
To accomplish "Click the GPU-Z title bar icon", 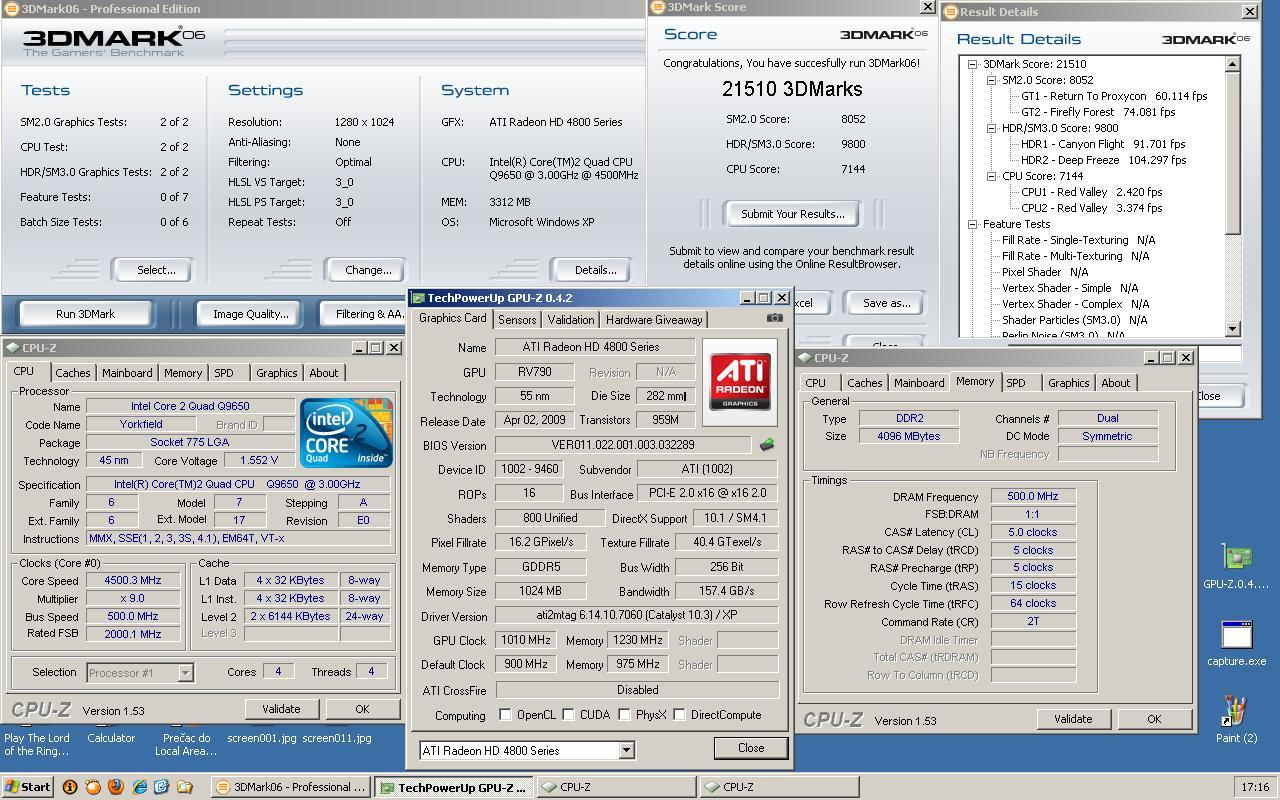I will click(418, 298).
